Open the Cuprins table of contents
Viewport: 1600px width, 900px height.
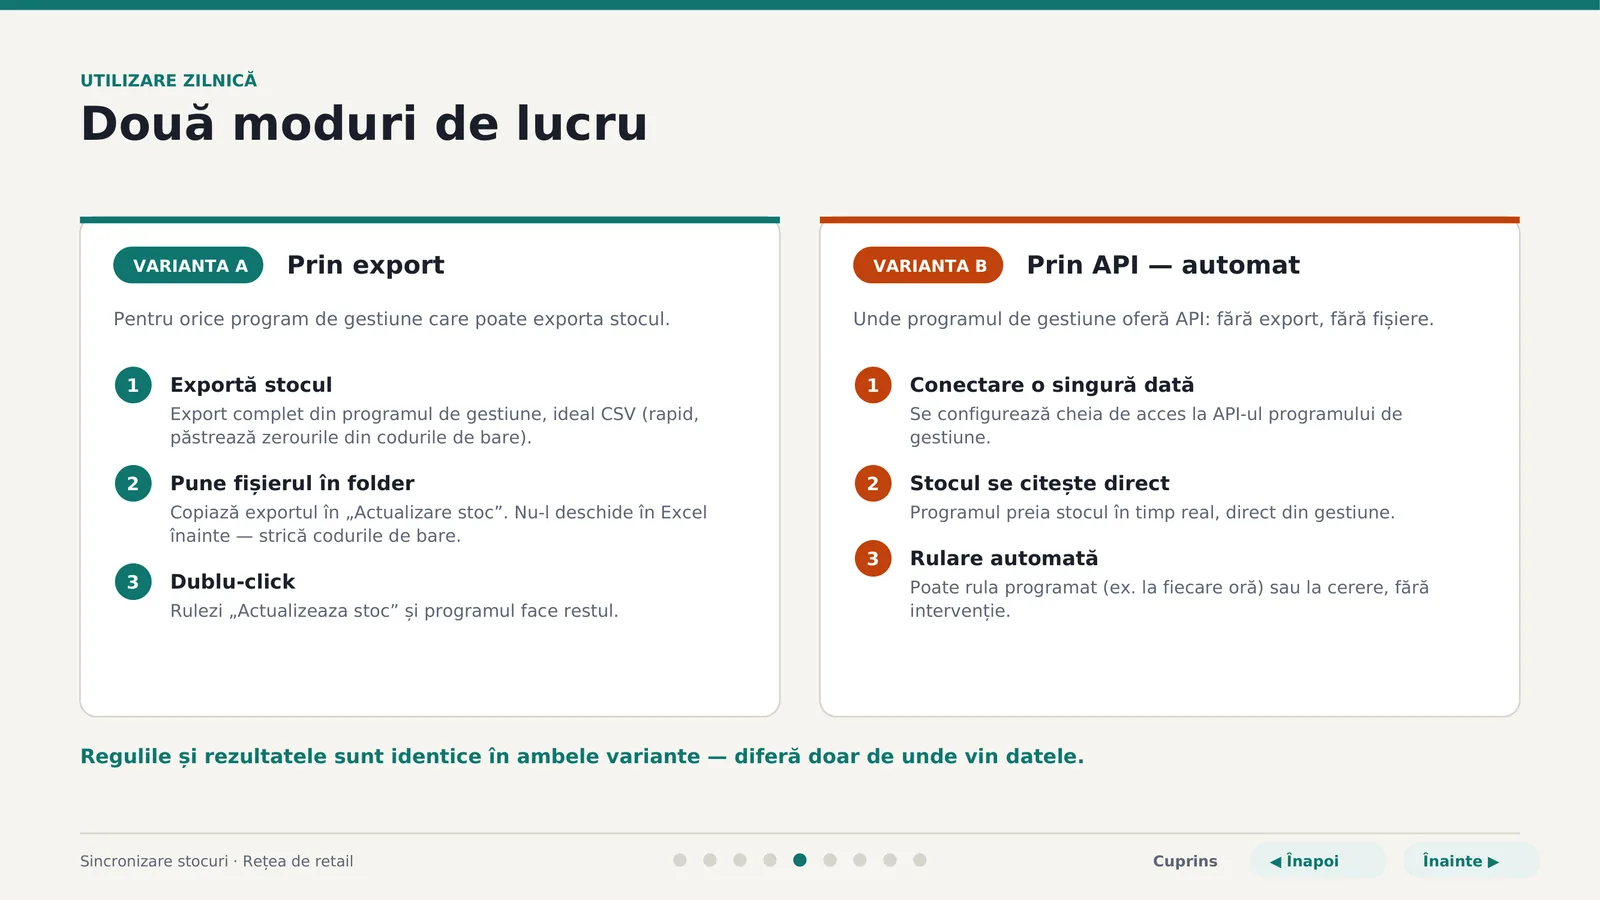[1185, 861]
